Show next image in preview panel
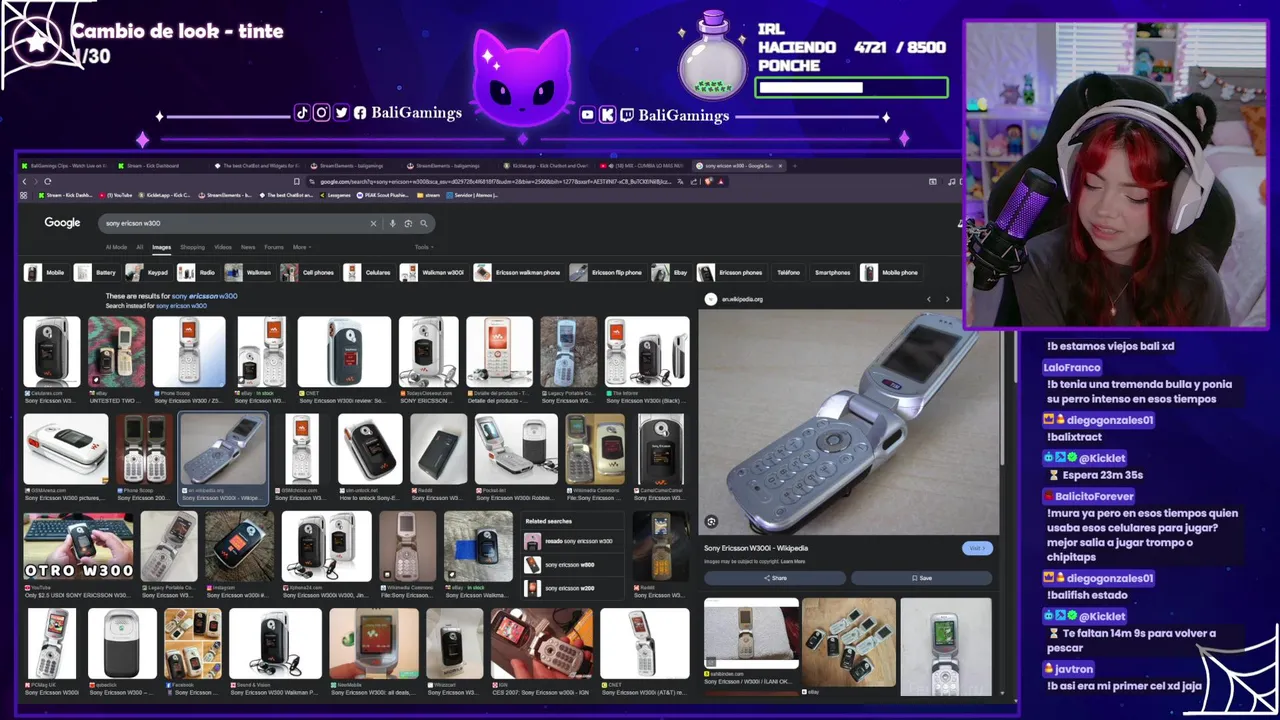Image resolution: width=1280 pixels, height=720 pixels. (x=947, y=299)
